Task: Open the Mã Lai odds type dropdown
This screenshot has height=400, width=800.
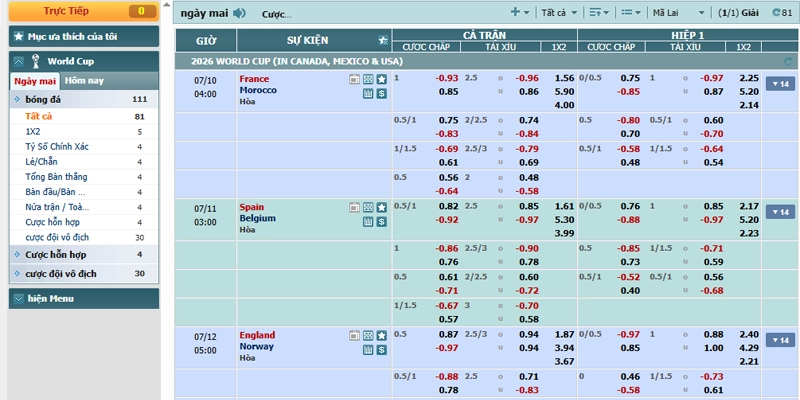Action: [x=678, y=13]
